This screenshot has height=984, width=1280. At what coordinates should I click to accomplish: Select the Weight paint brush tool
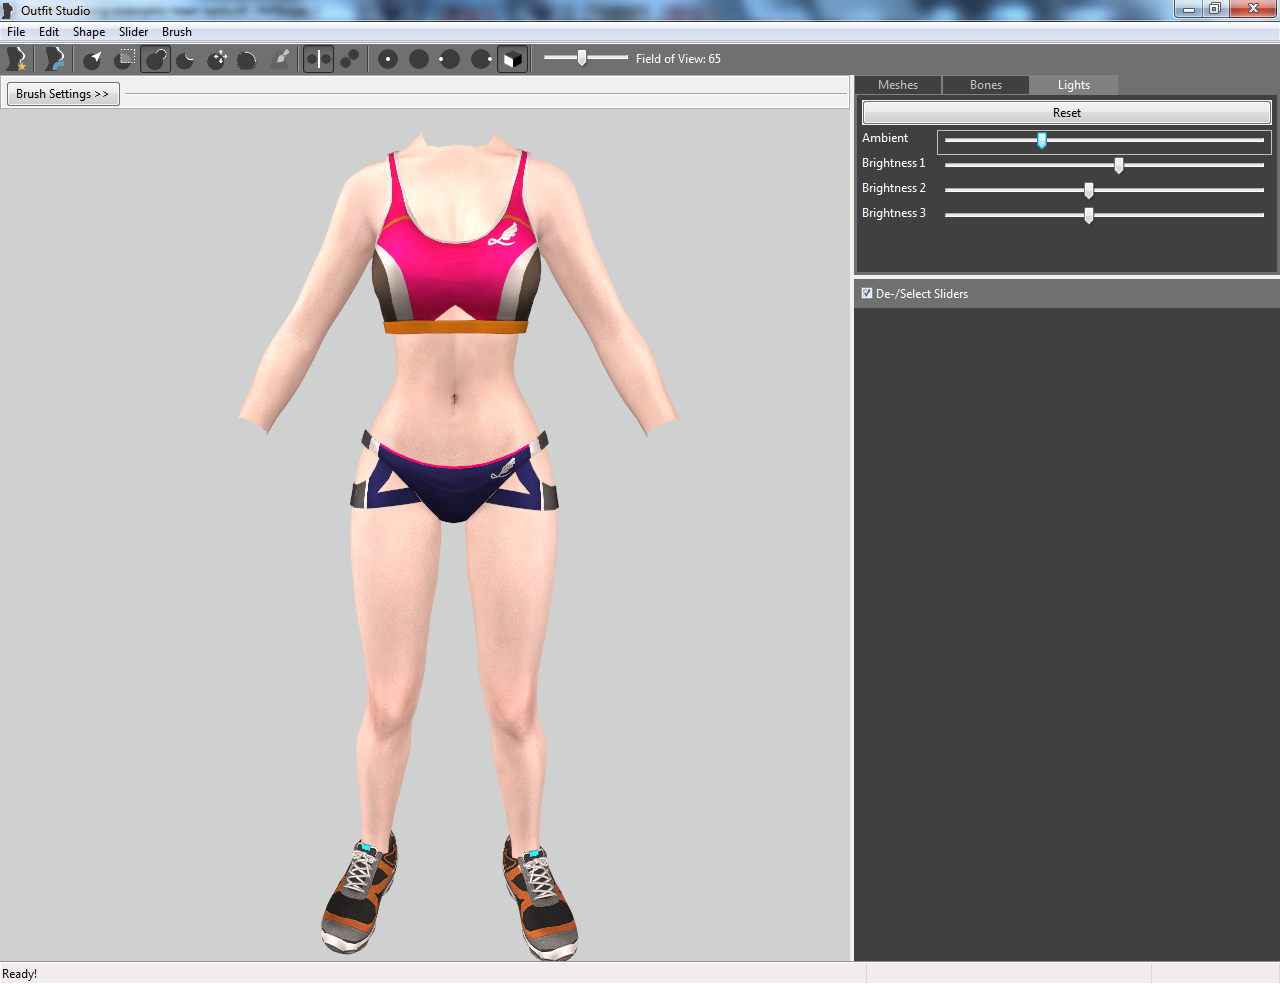click(281, 59)
